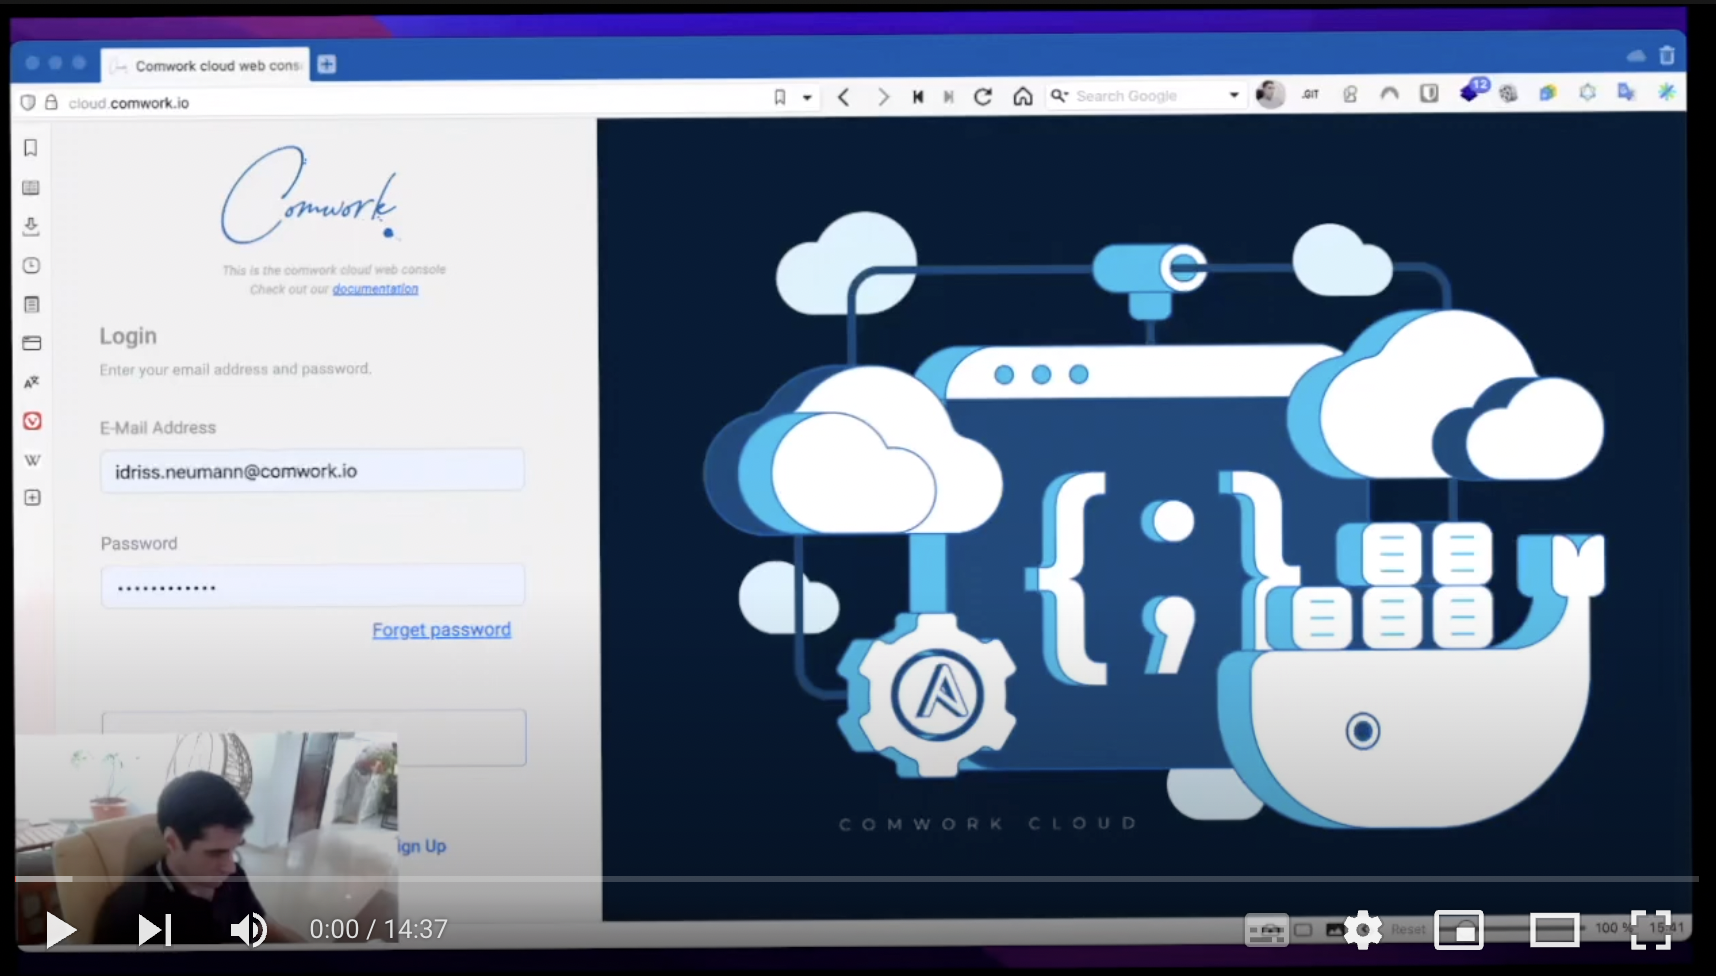Open the Downloads side panel

pyautogui.click(x=31, y=227)
